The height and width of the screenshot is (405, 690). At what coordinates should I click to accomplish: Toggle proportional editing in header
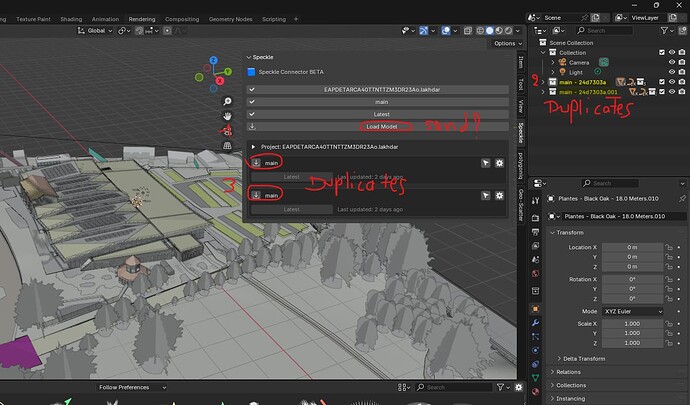[167, 30]
